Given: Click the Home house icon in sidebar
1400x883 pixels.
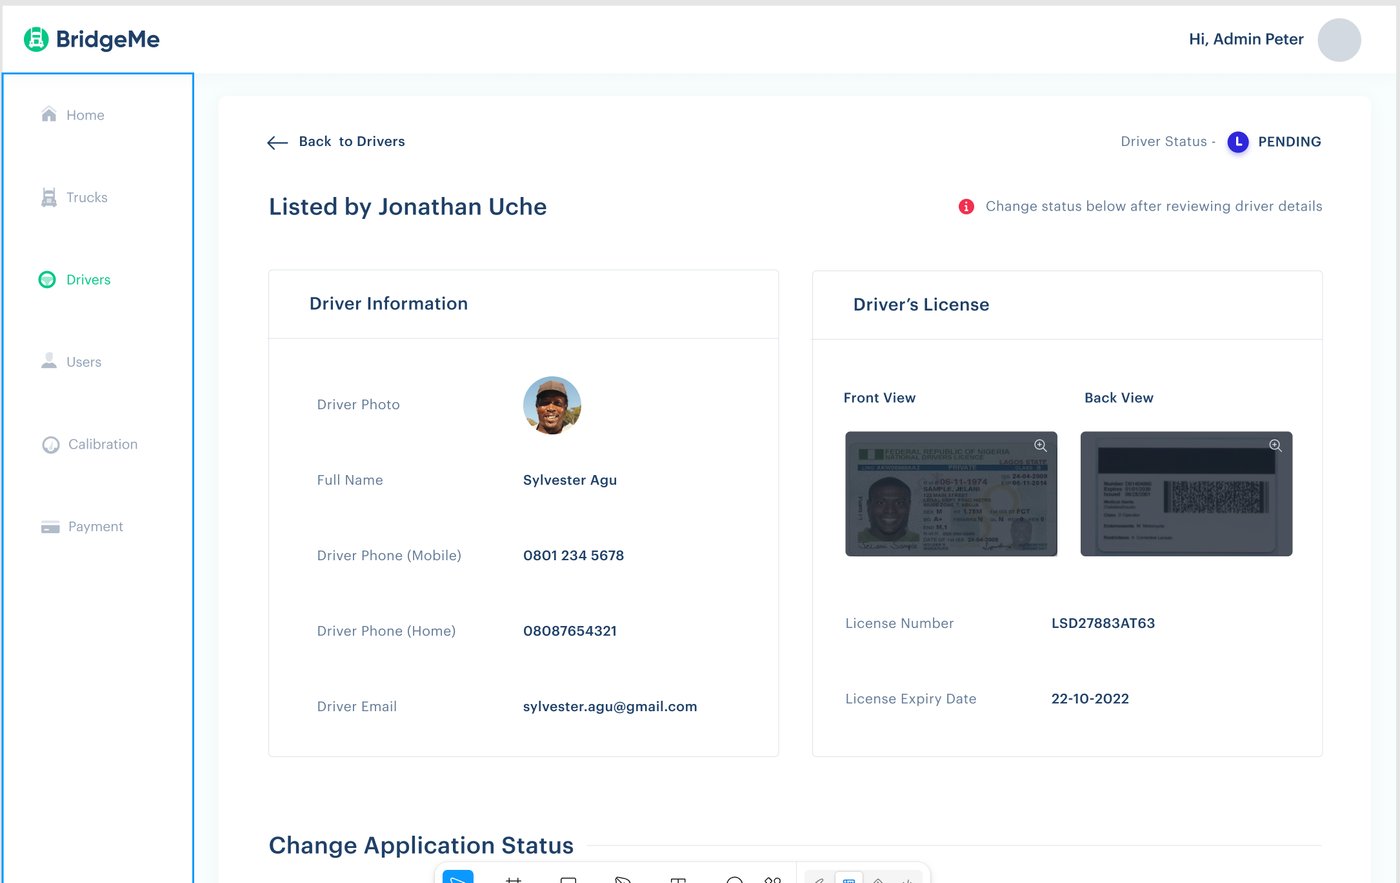Looking at the screenshot, I should (x=48, y=114).
